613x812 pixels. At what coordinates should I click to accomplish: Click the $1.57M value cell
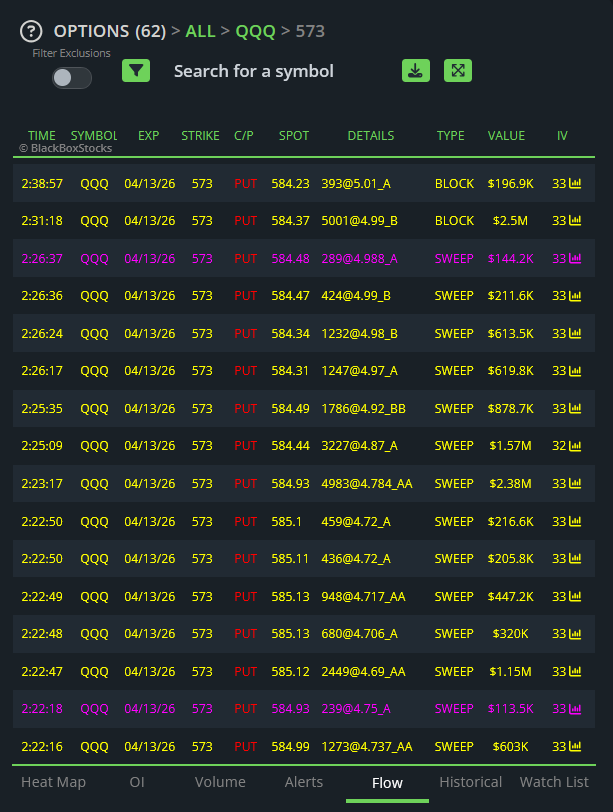click(x=510, y=446)
